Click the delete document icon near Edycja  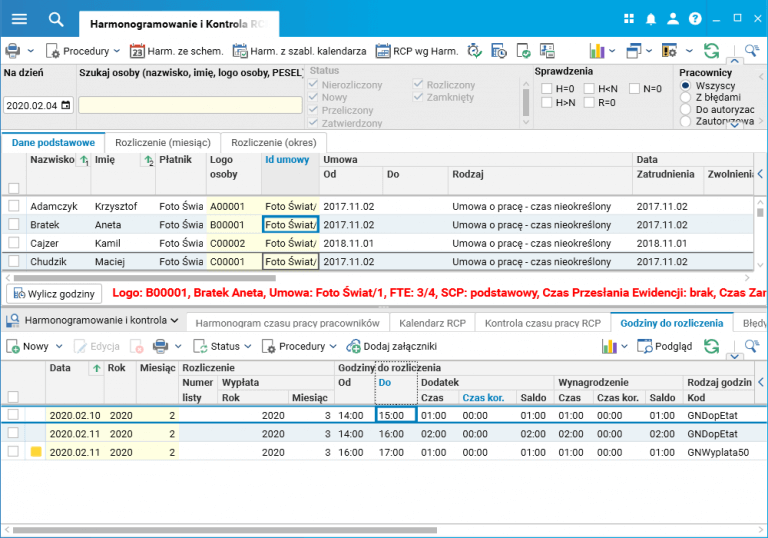pyautogui.click(x=137, y=346)
